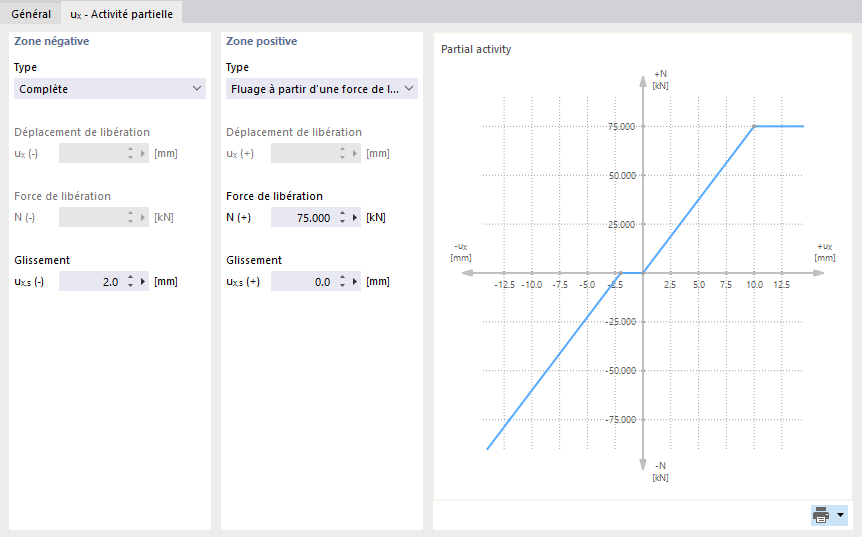862x537 pixels.
Task: Click the print diagram icon
Action: point(822,515)
